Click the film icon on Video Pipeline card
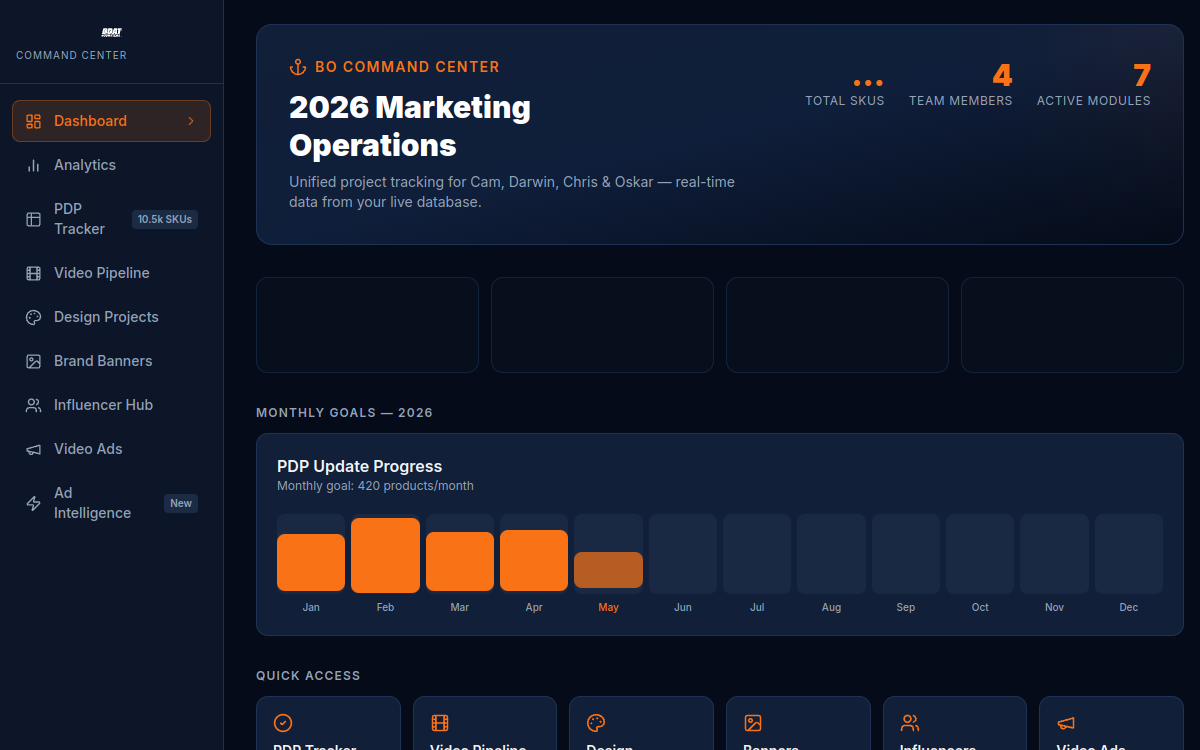This screenshot has width=1200, height=750. pyautogui.click(x=440, y=723)
